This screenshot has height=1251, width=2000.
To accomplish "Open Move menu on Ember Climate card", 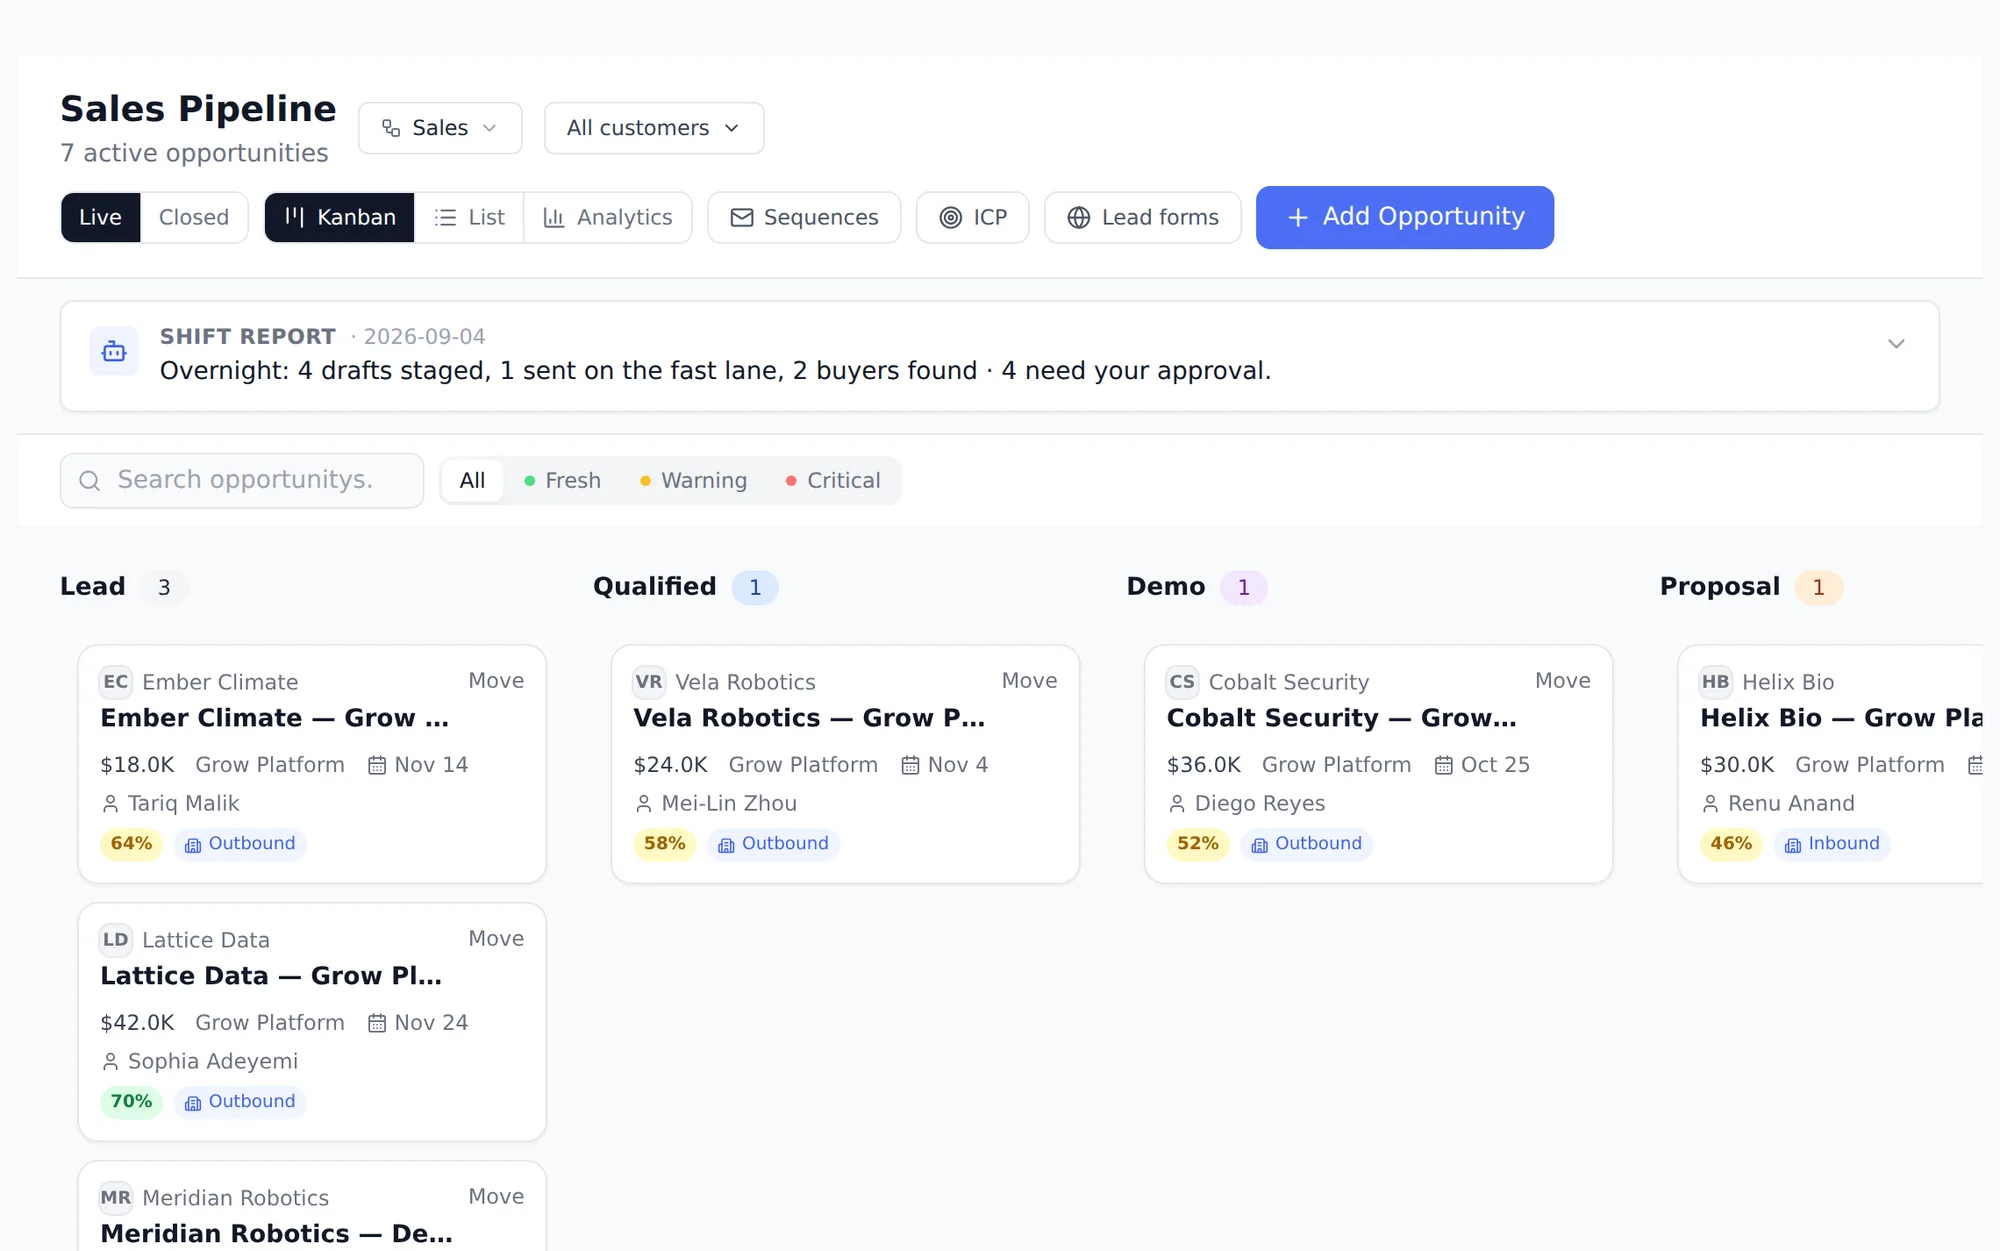I will point(496,681).
